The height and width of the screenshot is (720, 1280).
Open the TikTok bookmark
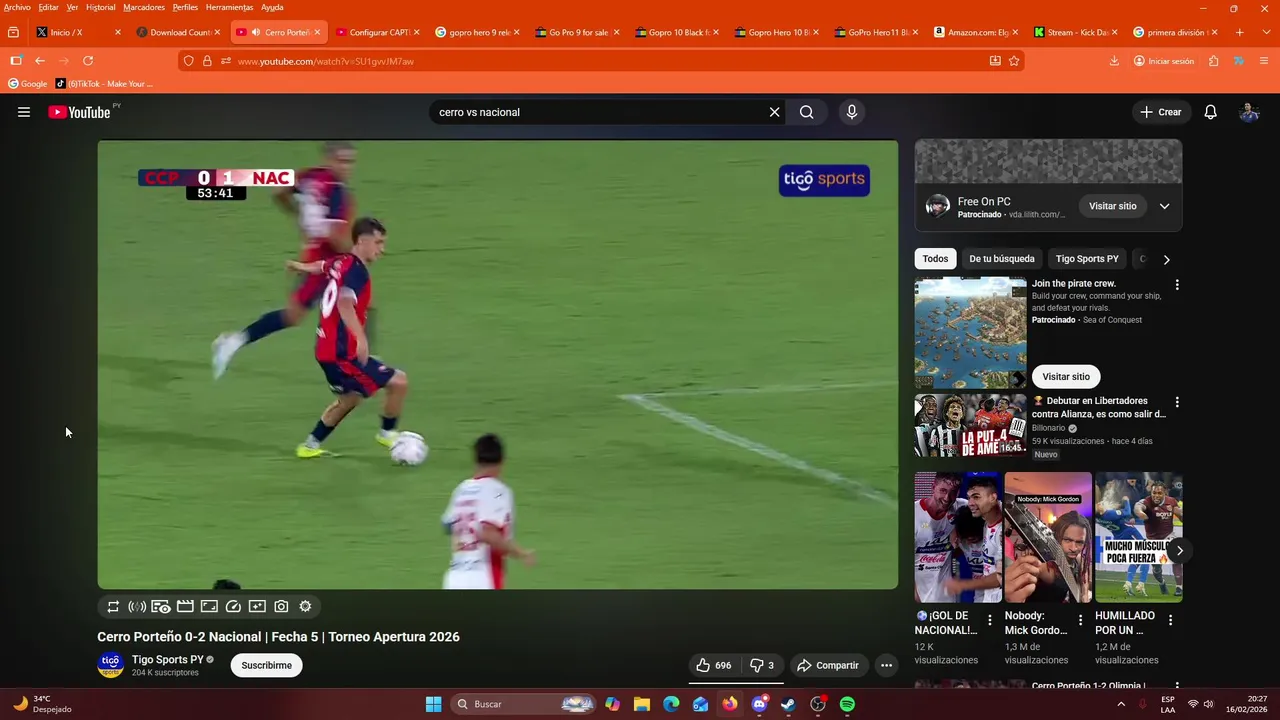click(104, 84)
